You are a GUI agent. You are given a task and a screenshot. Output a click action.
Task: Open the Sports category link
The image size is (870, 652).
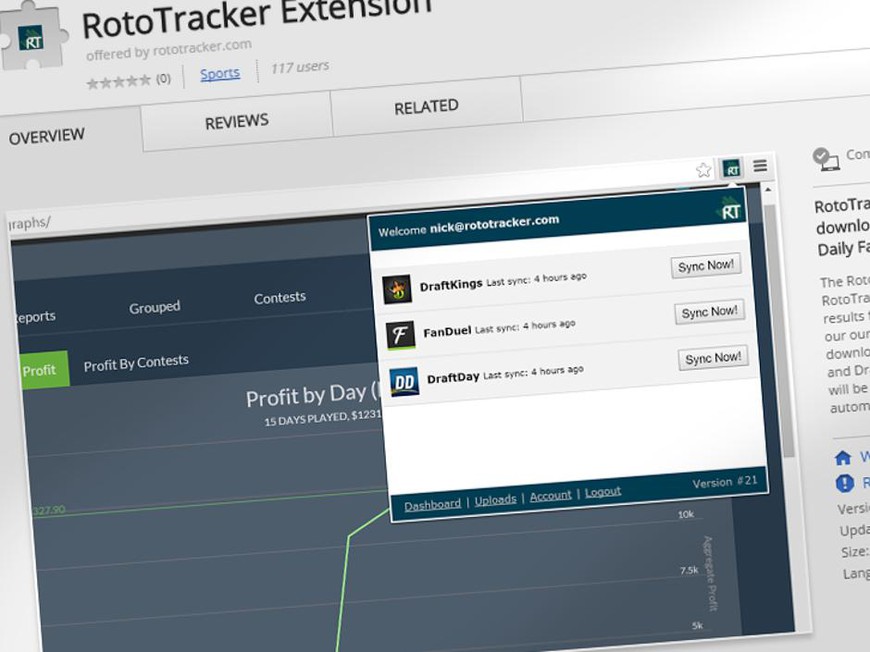(x=220, y=74)
